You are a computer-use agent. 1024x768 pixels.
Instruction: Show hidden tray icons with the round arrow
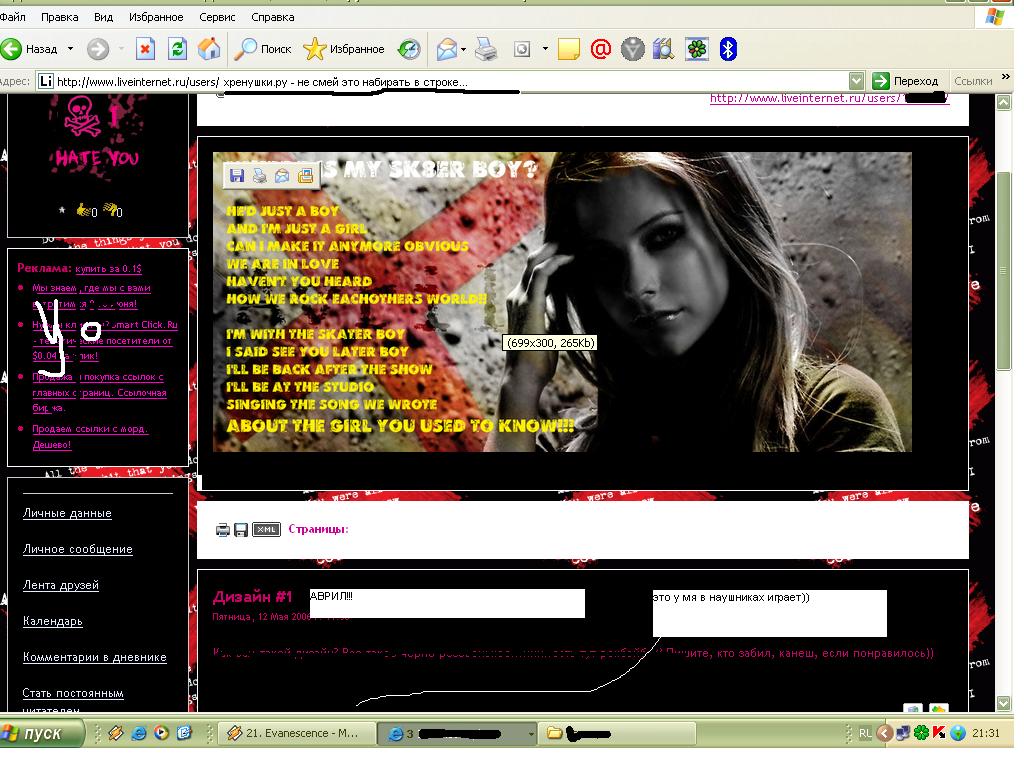(x=885, y=733)
